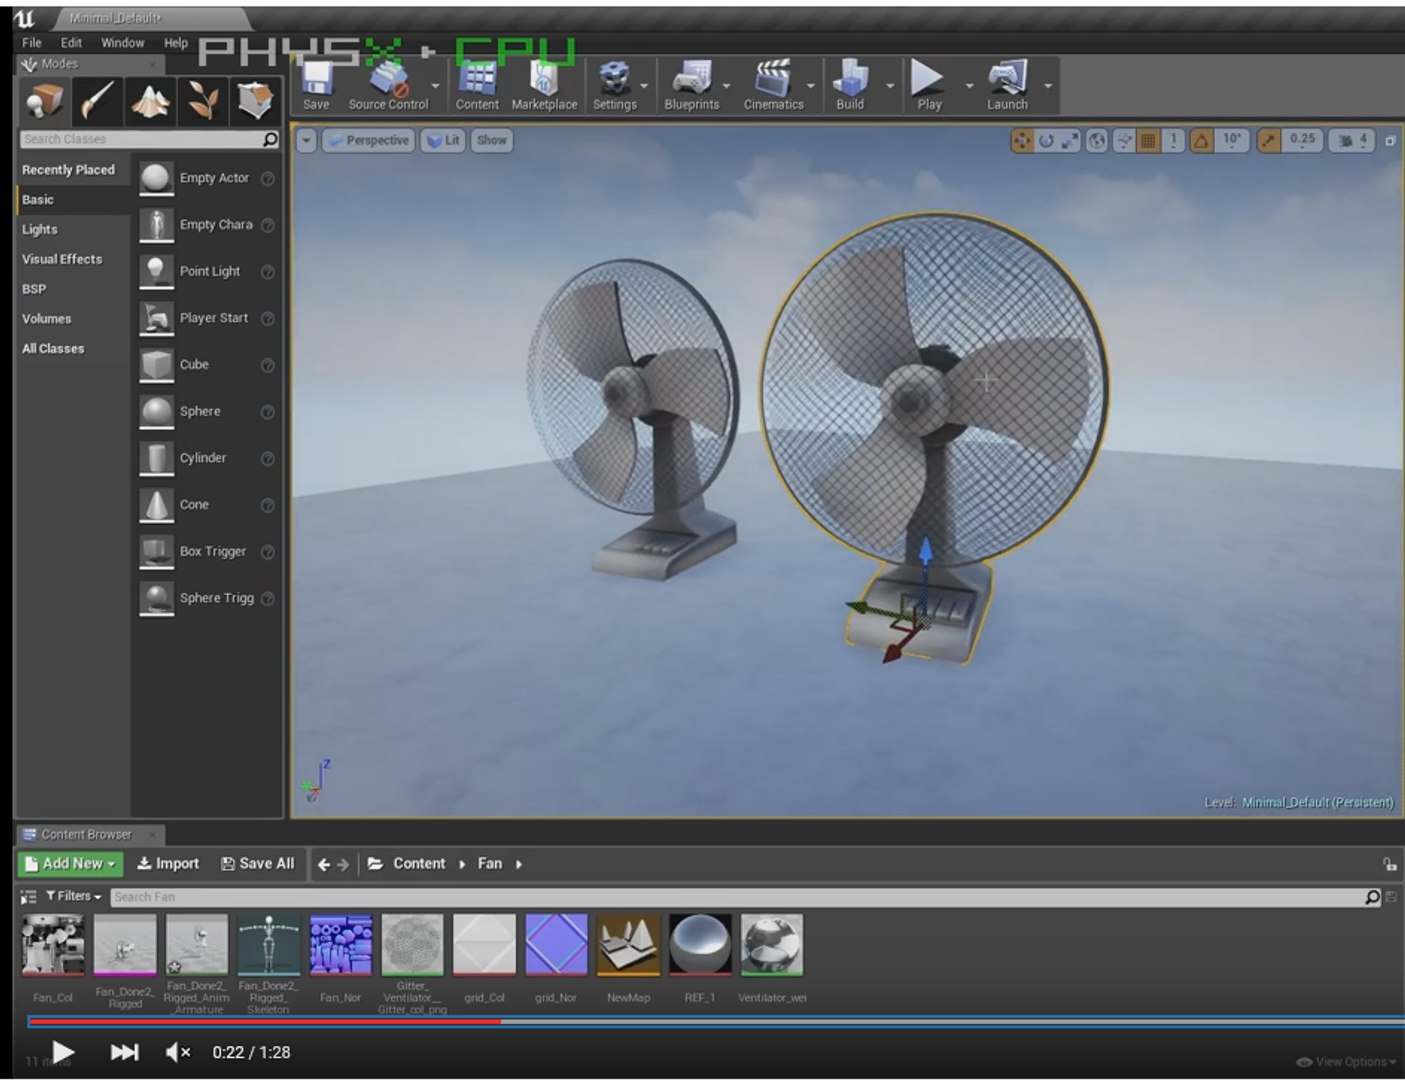Click Save All in content browser
Image resolution: width=1405 pixels, height=1080 pixels.
click(x=258, y=863)
